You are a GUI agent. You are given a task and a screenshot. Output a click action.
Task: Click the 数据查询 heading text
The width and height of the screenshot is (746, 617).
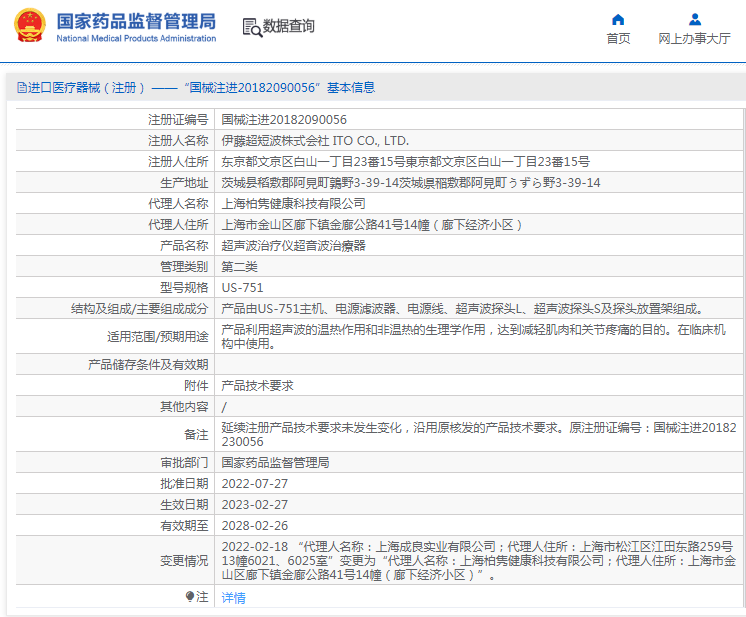288,27
